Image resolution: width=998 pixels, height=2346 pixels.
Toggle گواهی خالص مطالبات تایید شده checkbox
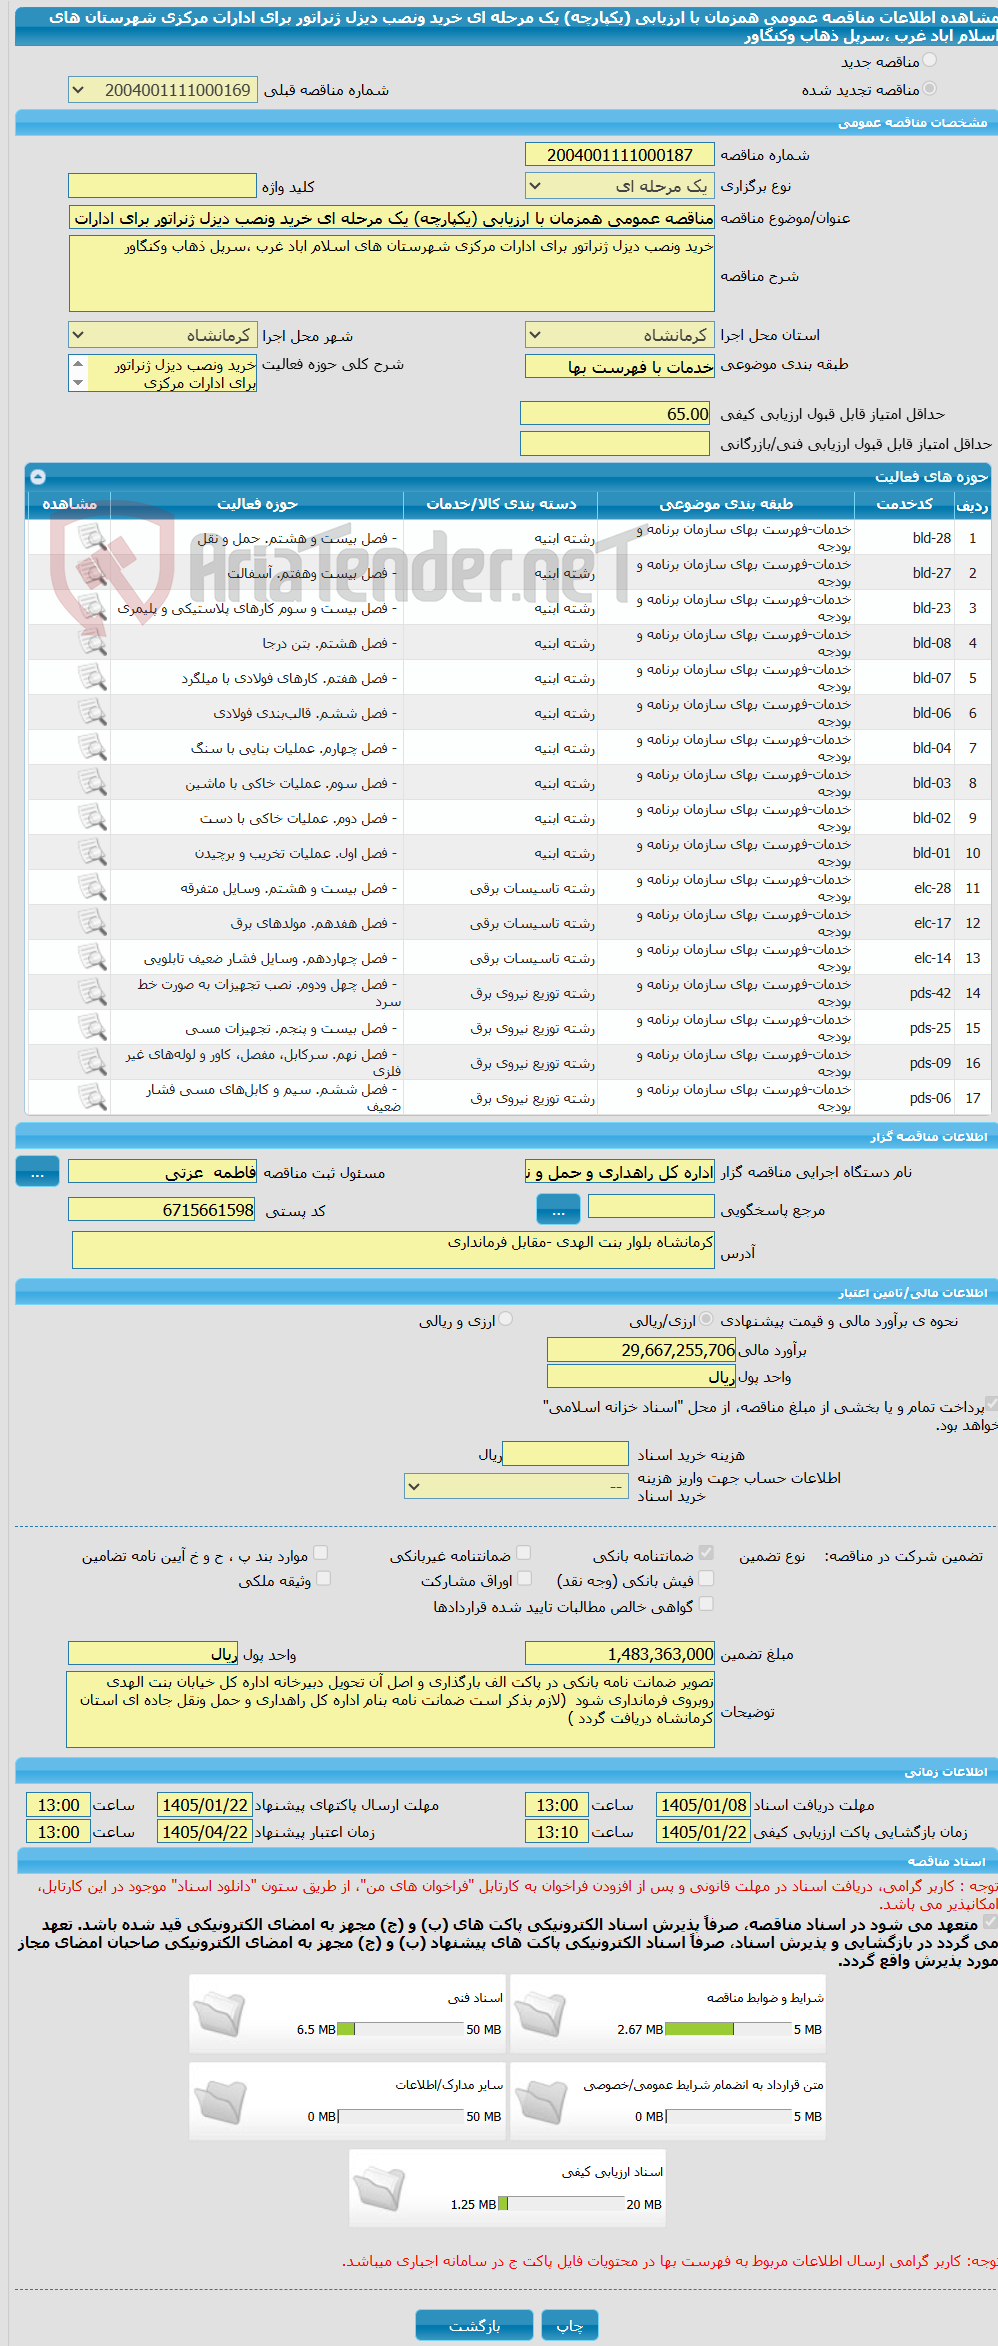tap(706, 1605)
